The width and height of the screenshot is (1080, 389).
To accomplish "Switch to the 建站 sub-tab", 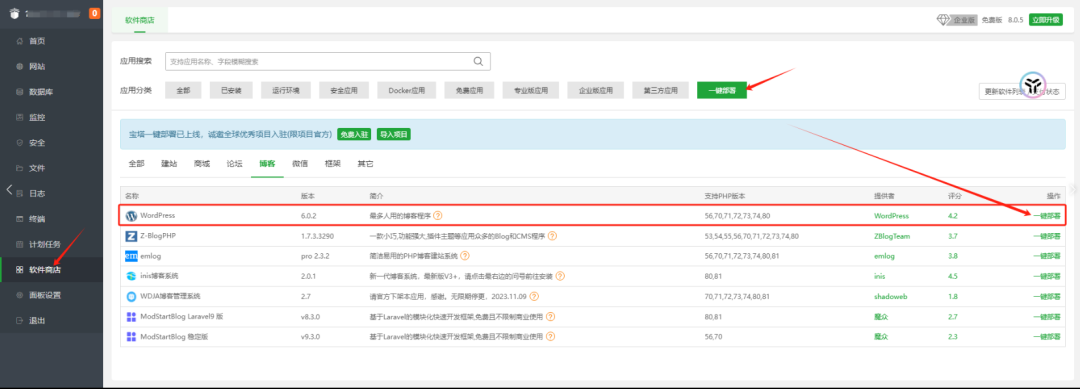I will (169, 164).
